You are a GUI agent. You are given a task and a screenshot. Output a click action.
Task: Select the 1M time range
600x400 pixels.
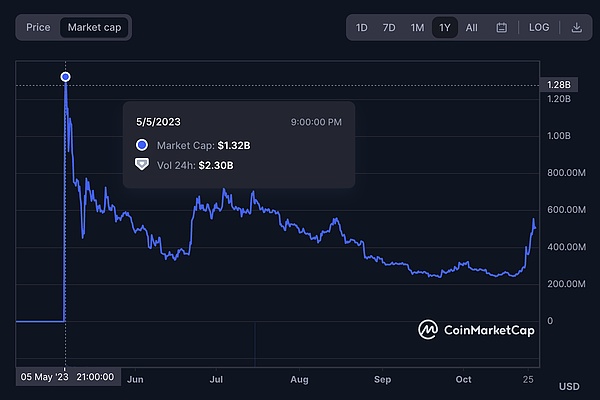click(417, 28)
